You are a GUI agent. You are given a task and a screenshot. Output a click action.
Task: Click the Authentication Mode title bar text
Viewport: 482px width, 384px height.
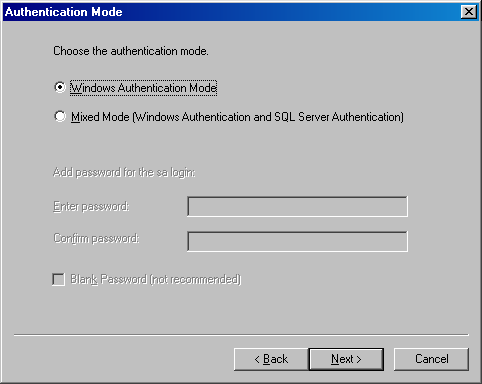pos(64,12)
